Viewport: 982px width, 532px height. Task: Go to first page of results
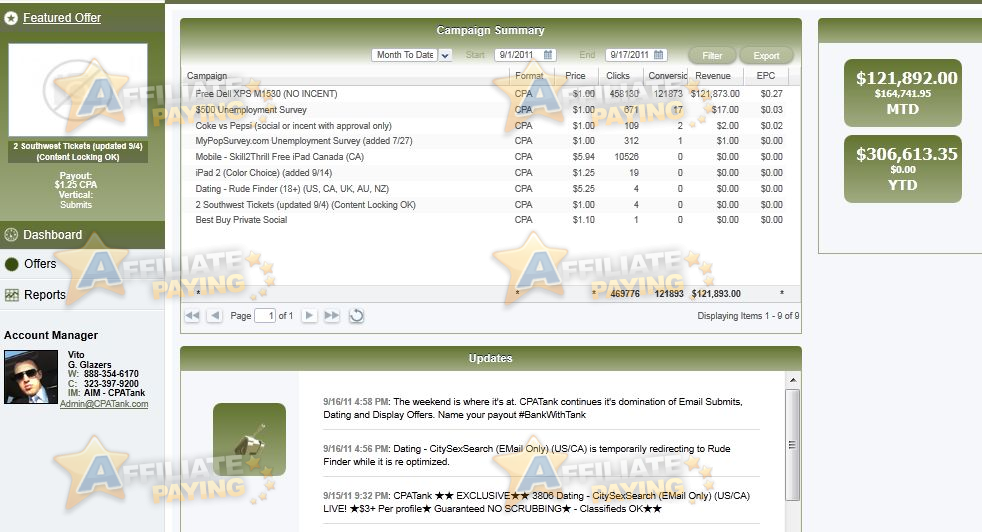point(192,316)
